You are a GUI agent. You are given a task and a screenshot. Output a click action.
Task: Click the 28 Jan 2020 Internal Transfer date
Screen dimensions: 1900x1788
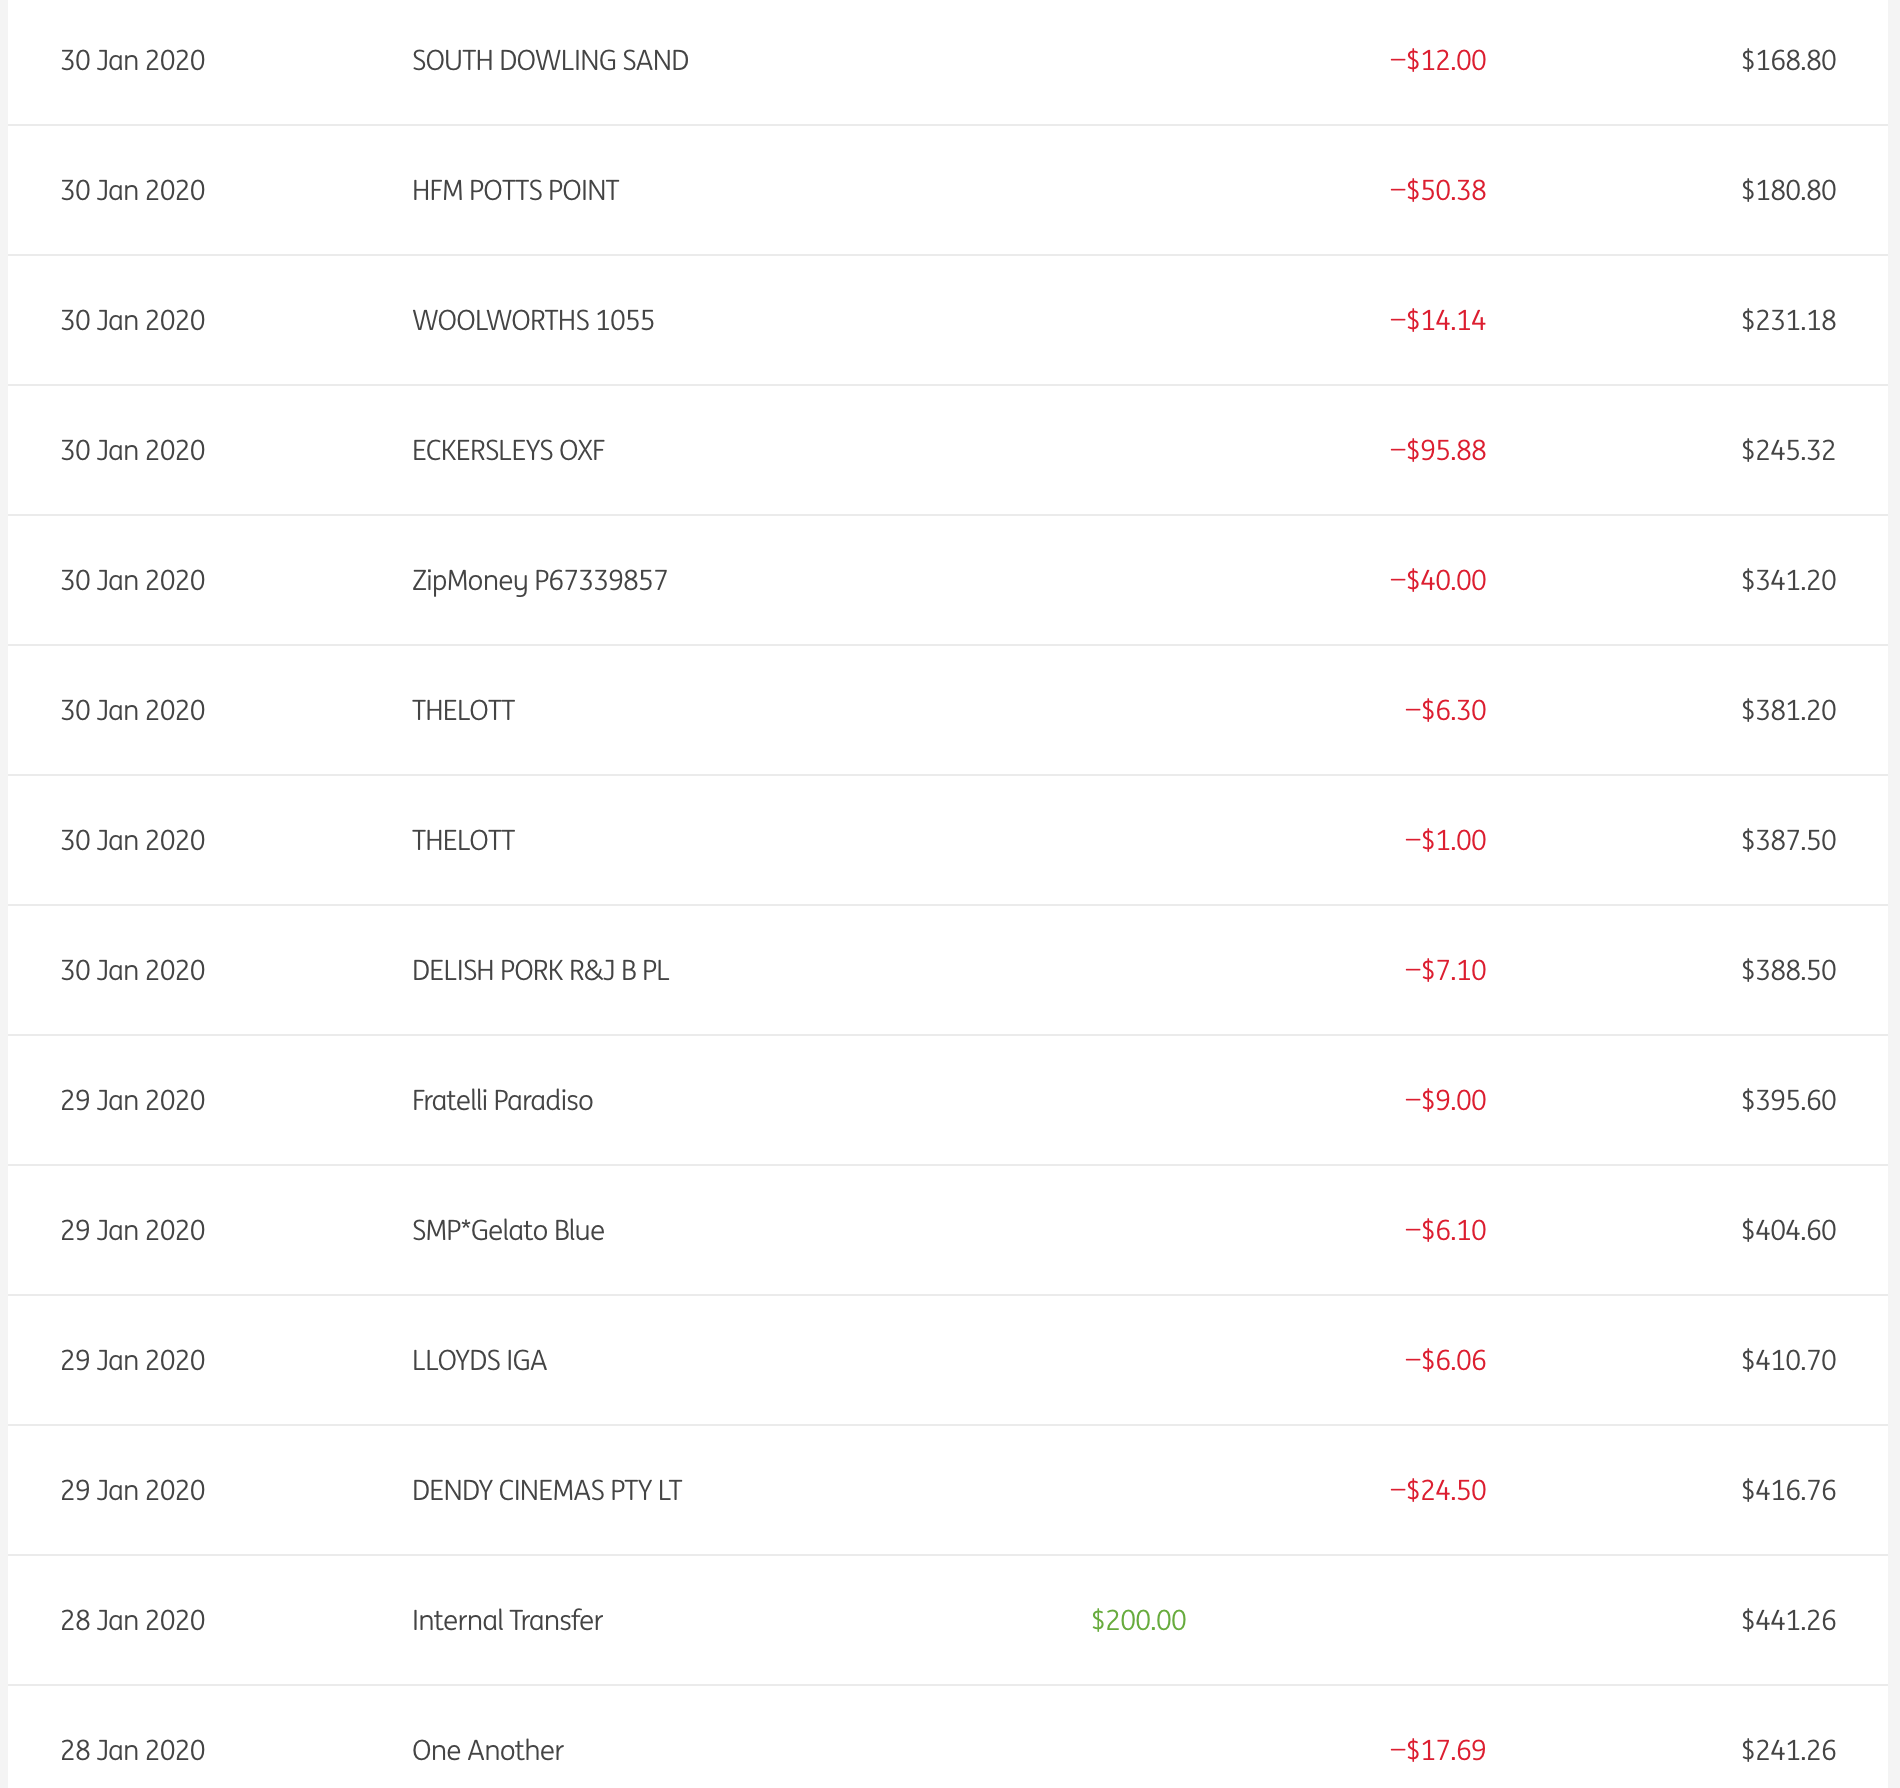pos(132,1620)
